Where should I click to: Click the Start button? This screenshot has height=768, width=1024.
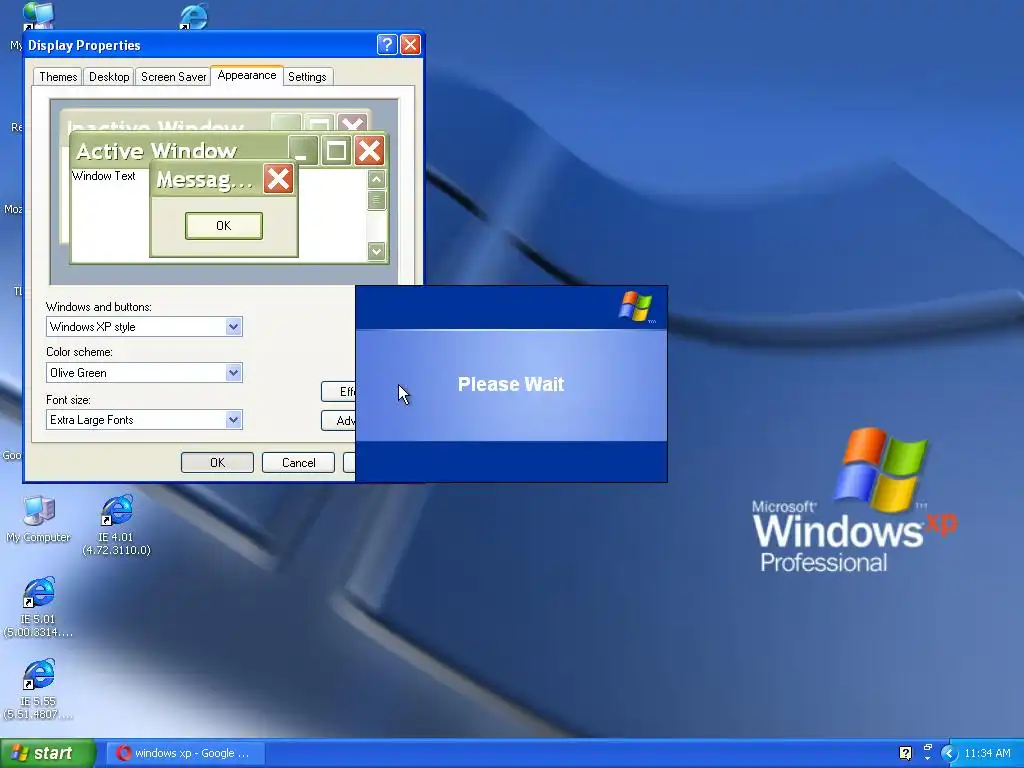click(48, 753)
